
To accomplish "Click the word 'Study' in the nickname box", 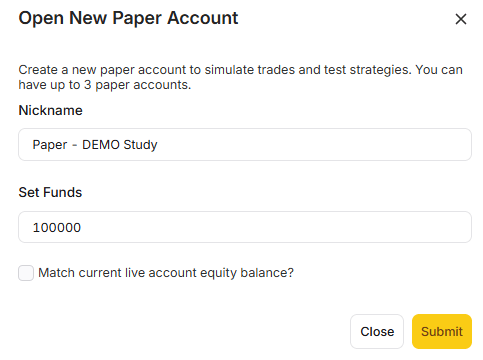I will click(x=140, y=145).
